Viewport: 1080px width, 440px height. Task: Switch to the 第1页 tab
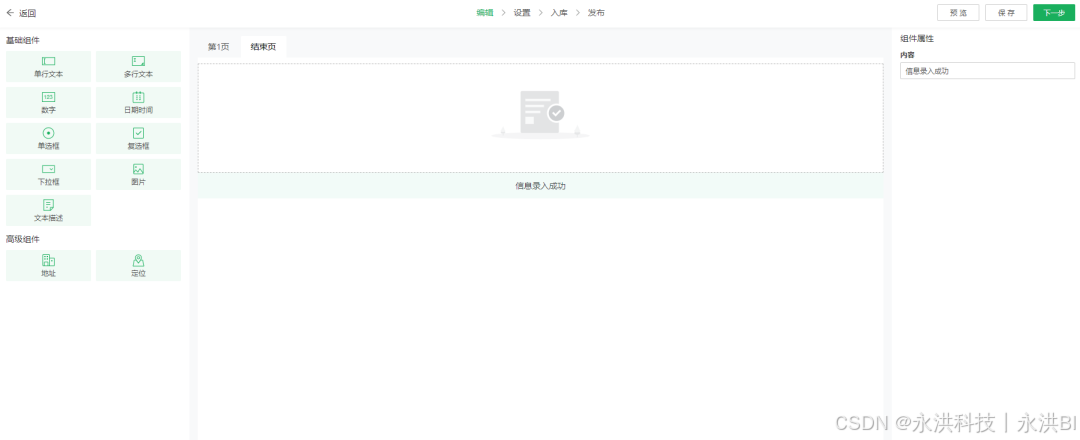click(x=218, y=47)
